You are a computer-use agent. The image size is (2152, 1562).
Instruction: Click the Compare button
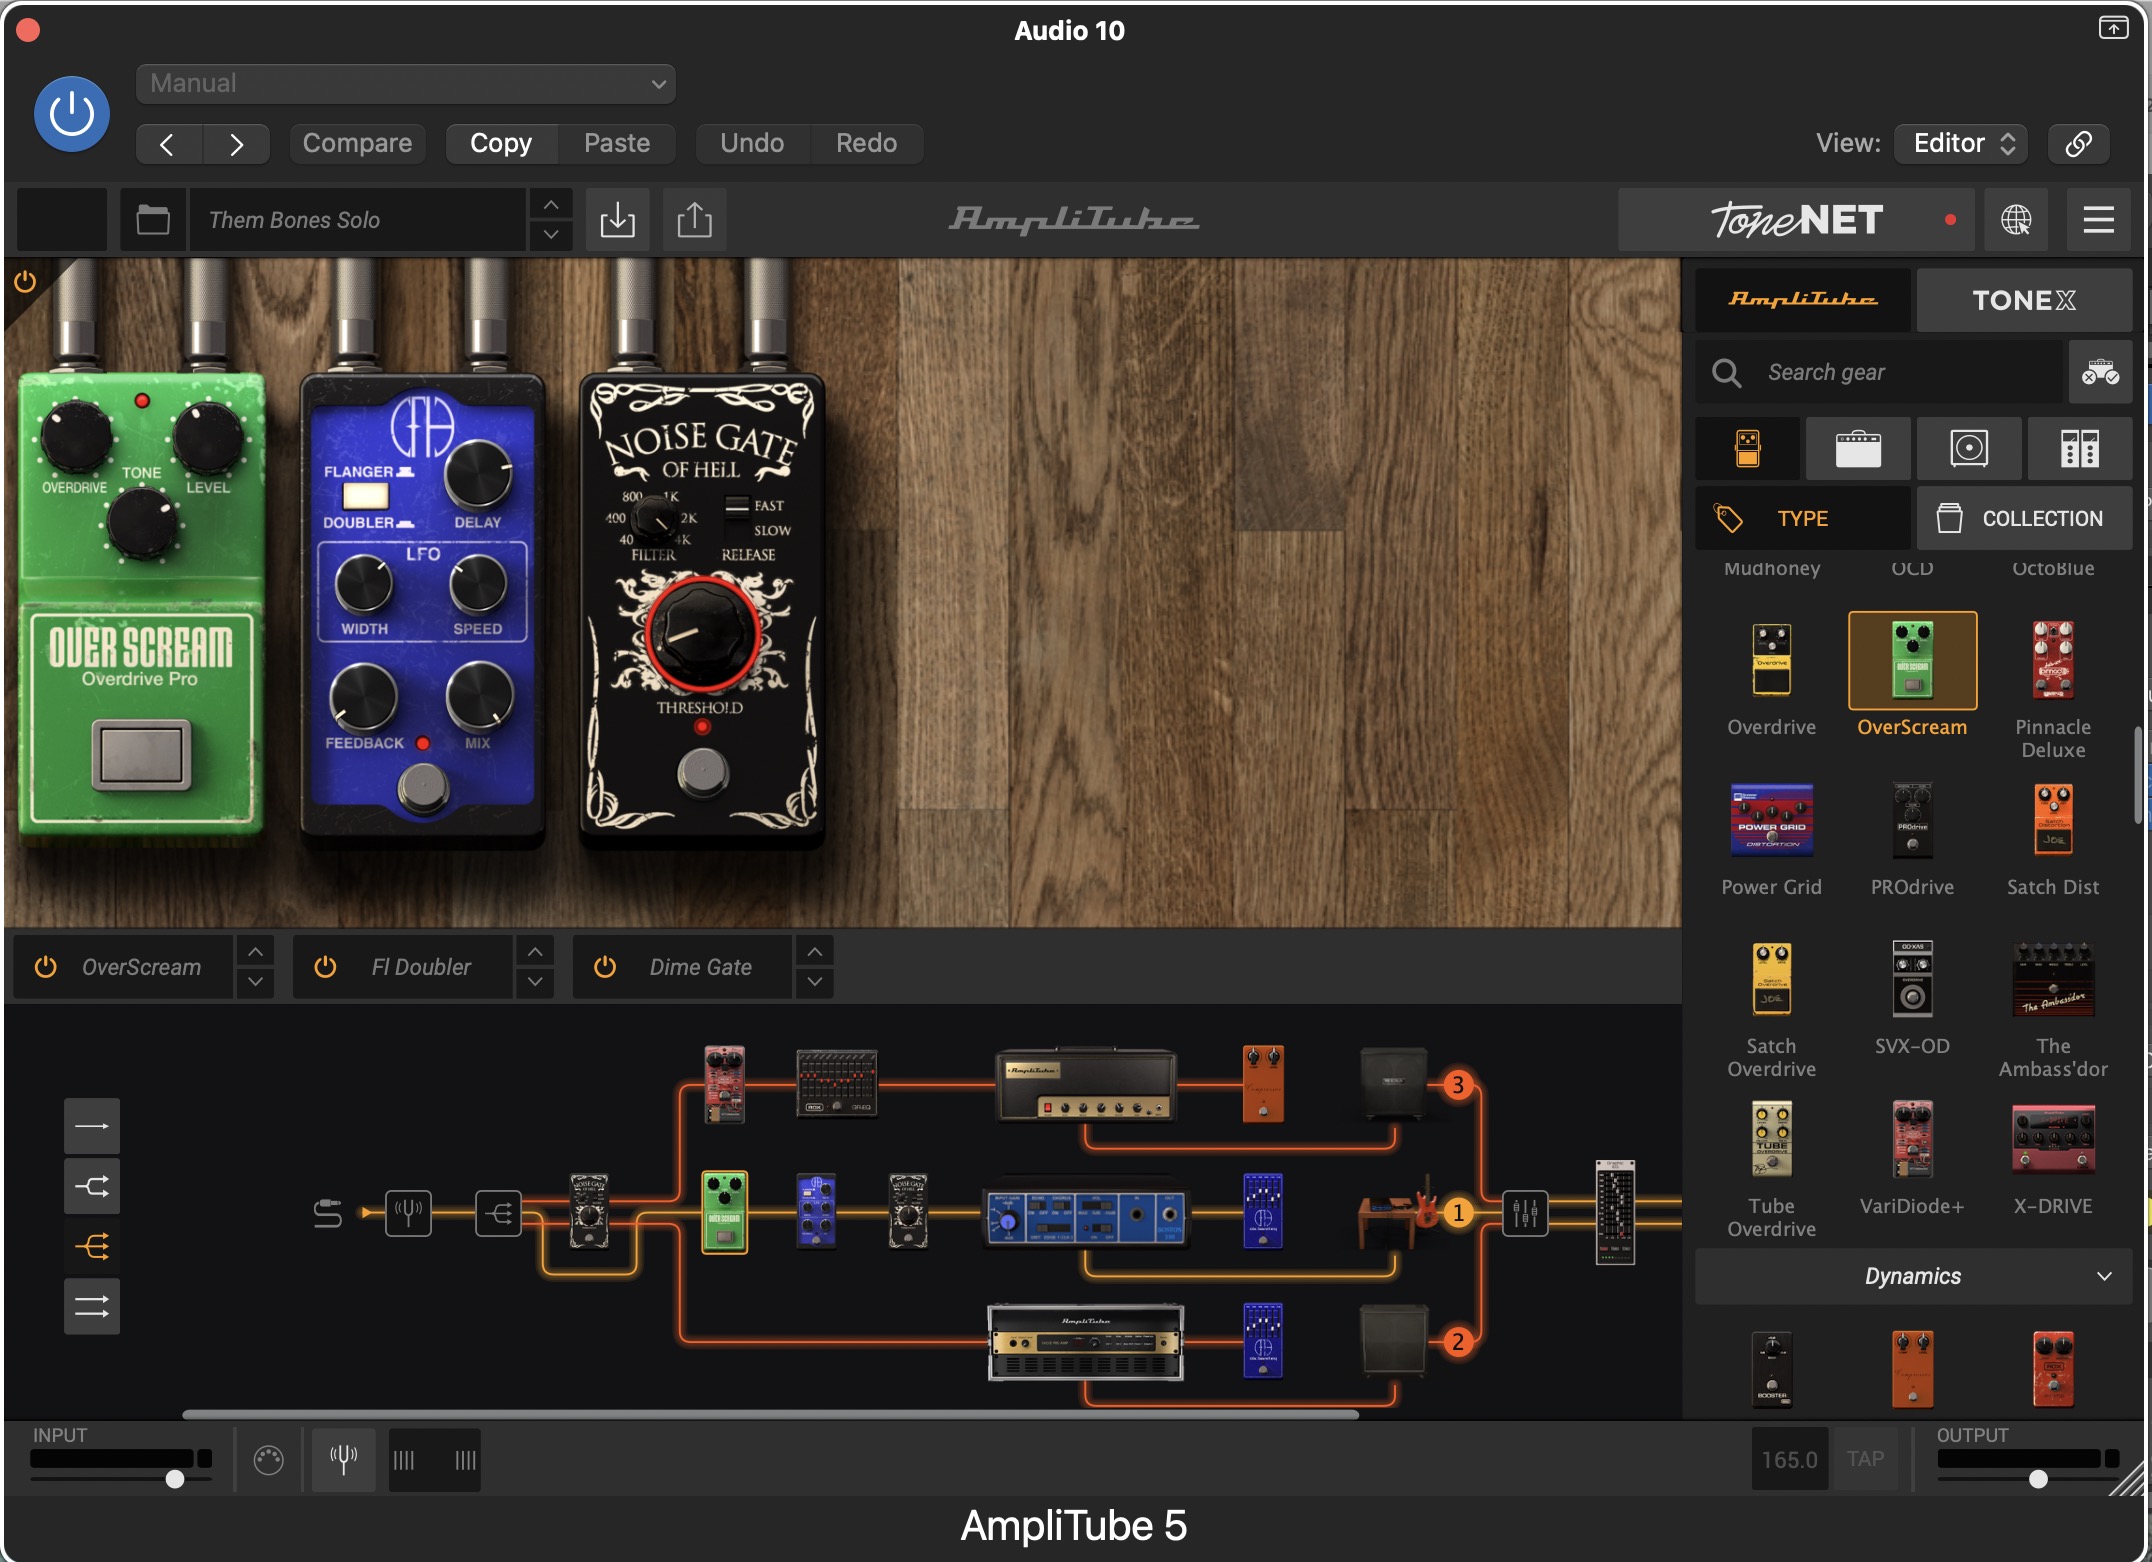(x=357, y=143)
